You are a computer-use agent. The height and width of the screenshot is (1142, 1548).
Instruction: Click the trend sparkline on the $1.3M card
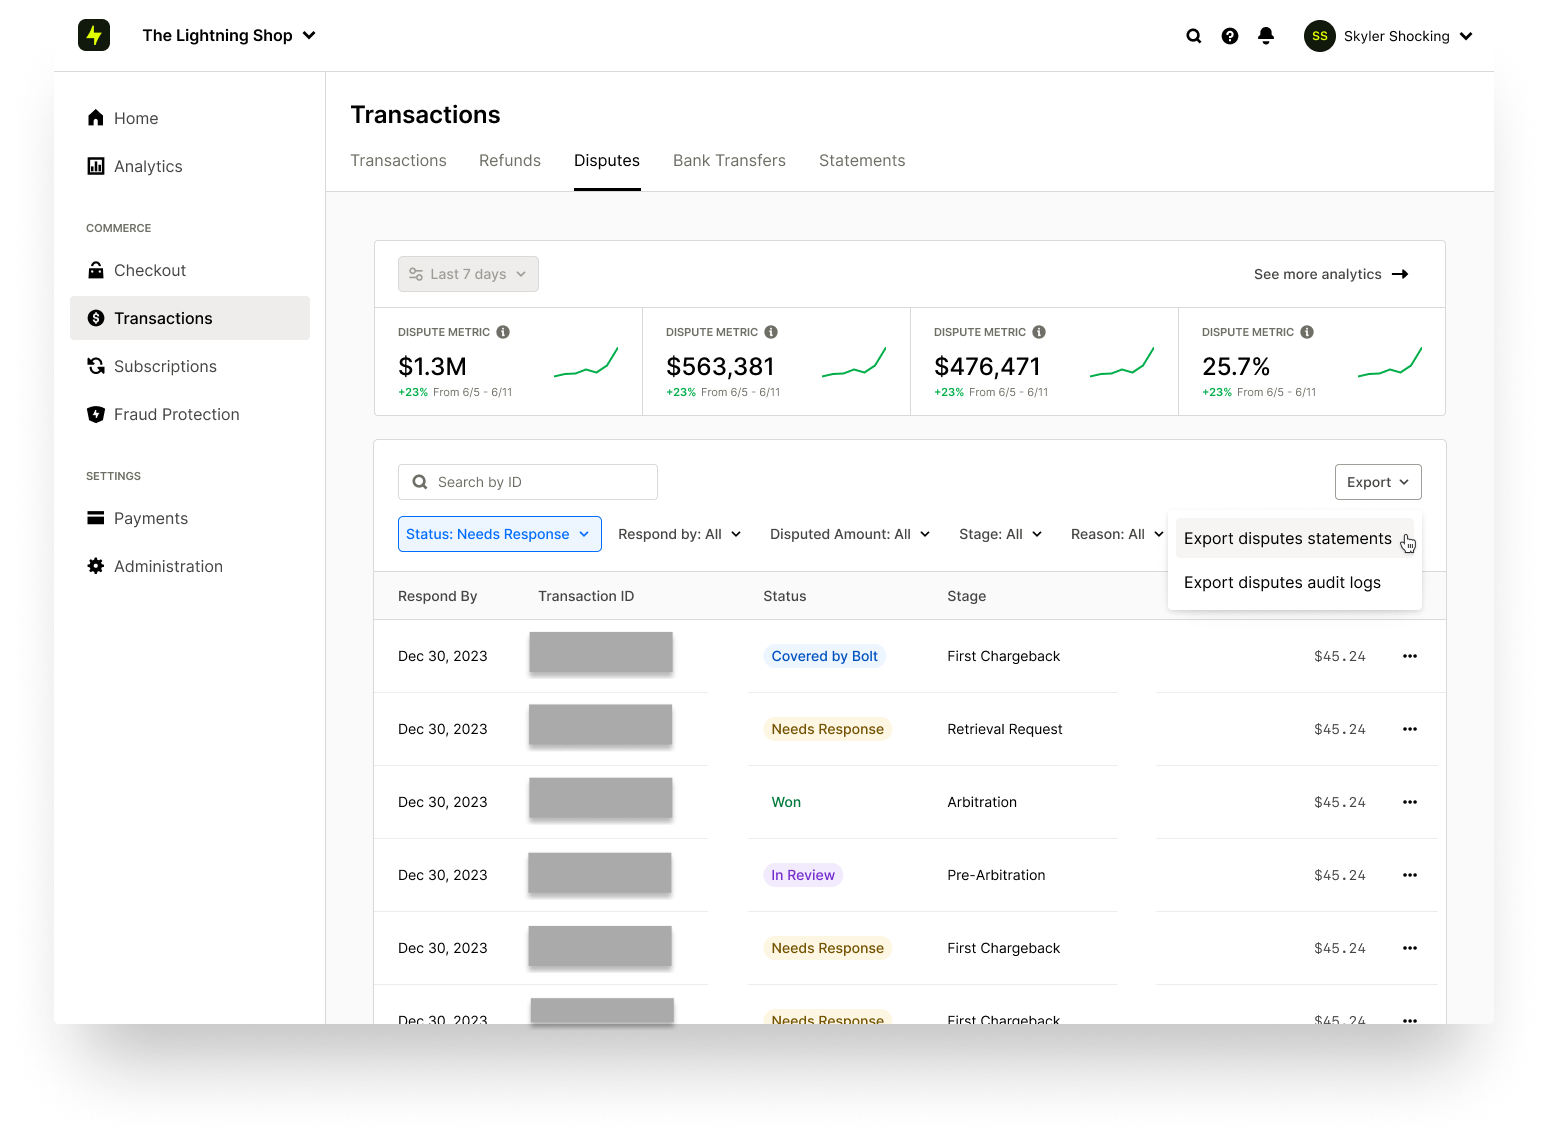(x=586, y=362)
